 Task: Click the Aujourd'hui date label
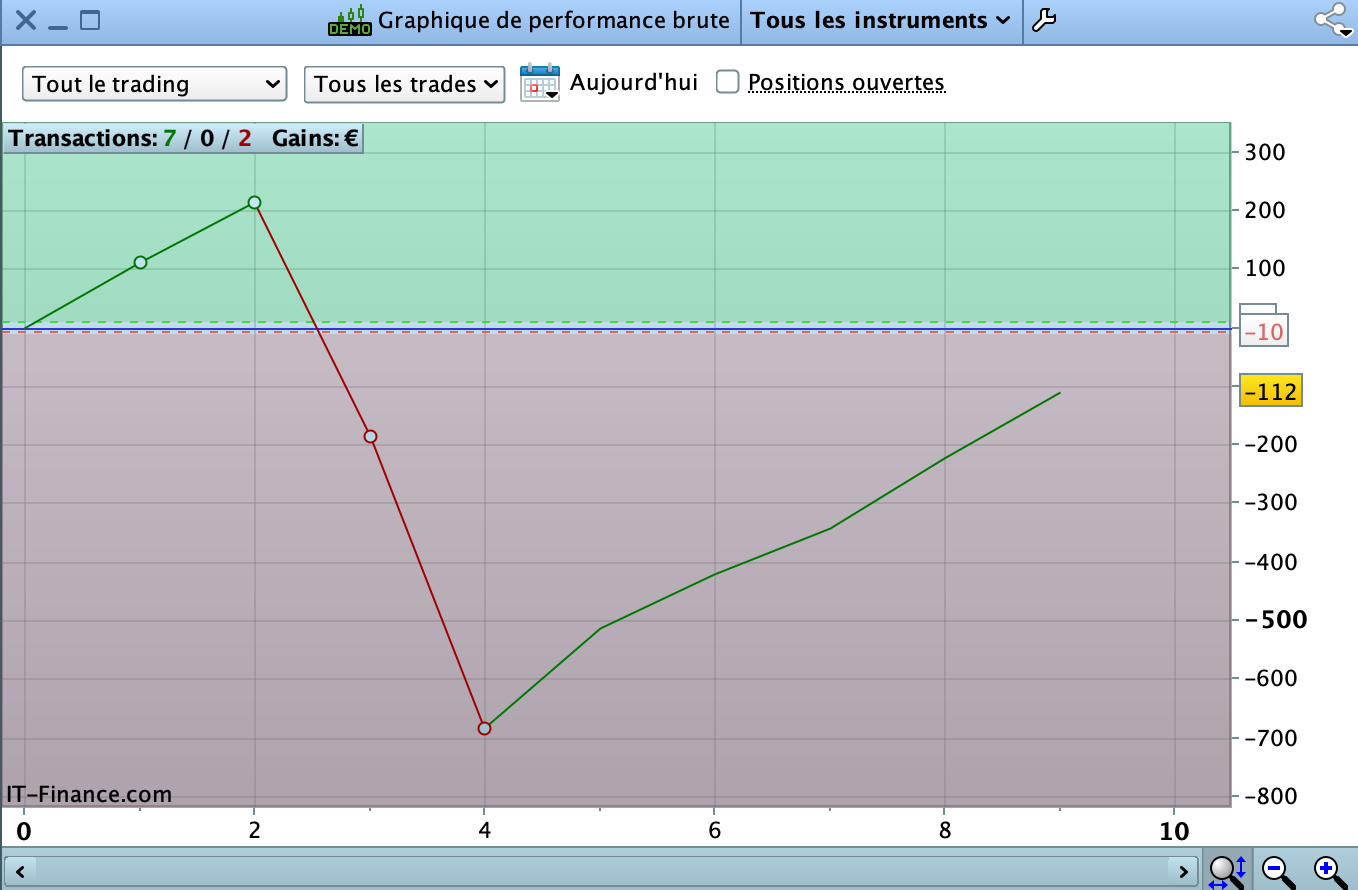click(634, 82)
